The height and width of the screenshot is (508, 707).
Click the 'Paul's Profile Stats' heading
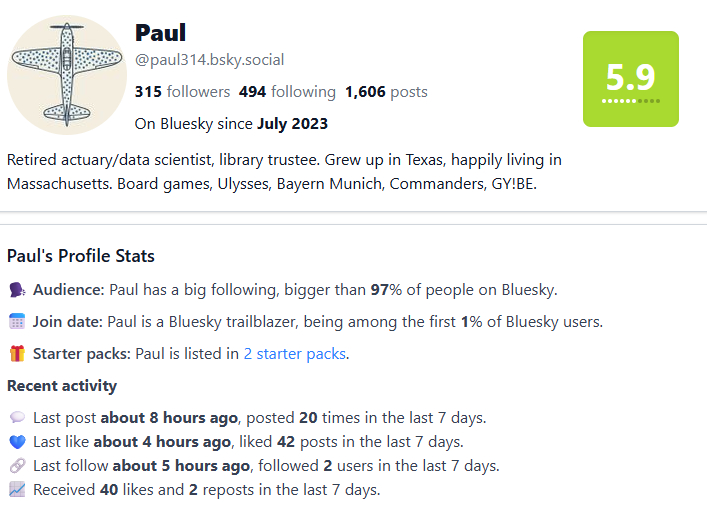(x=81, y=256)
